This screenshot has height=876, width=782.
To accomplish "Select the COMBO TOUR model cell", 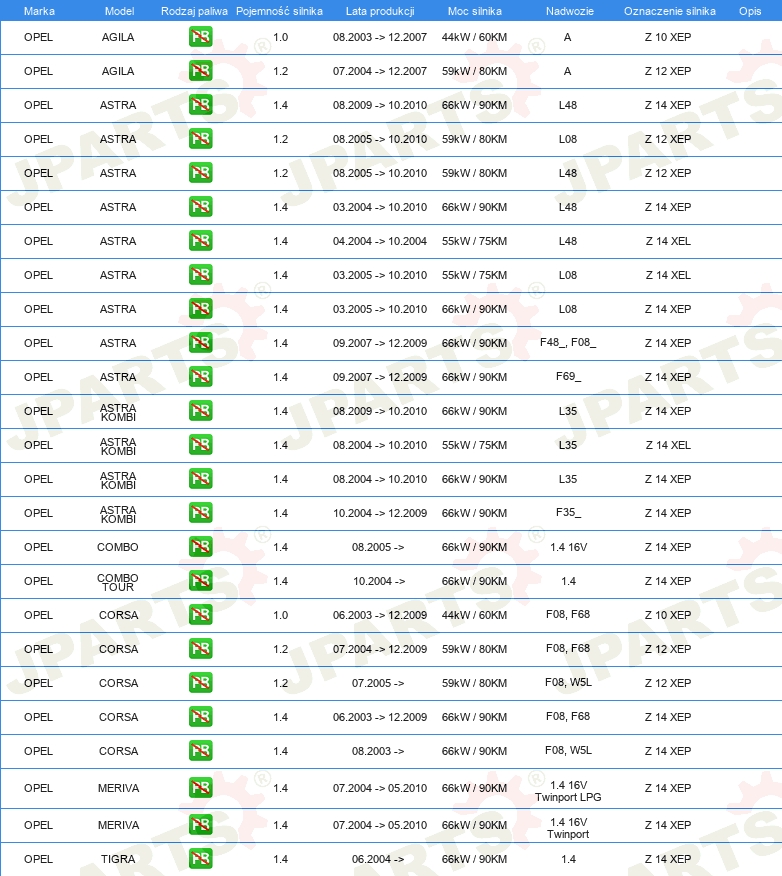I will pyautogui.click(x=118, y=582).
